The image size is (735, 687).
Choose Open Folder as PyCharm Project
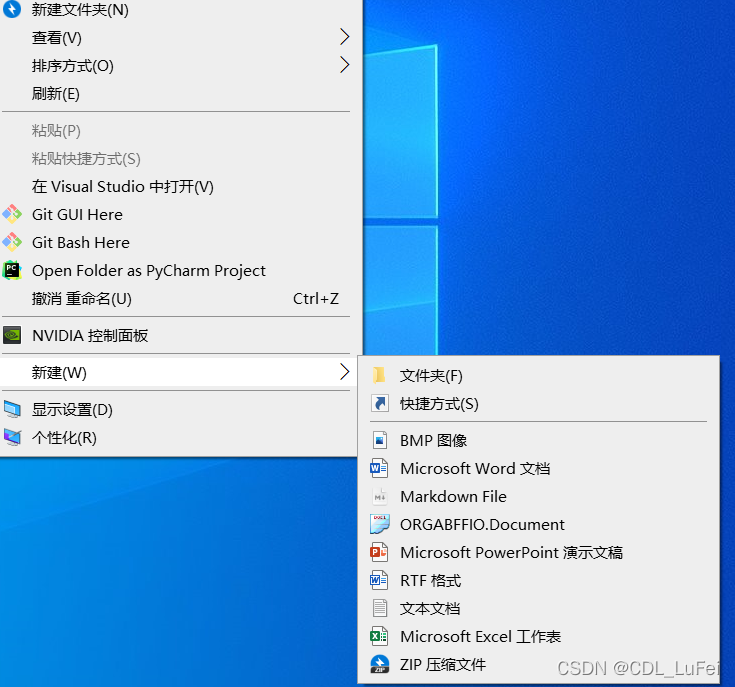point(177,270)
